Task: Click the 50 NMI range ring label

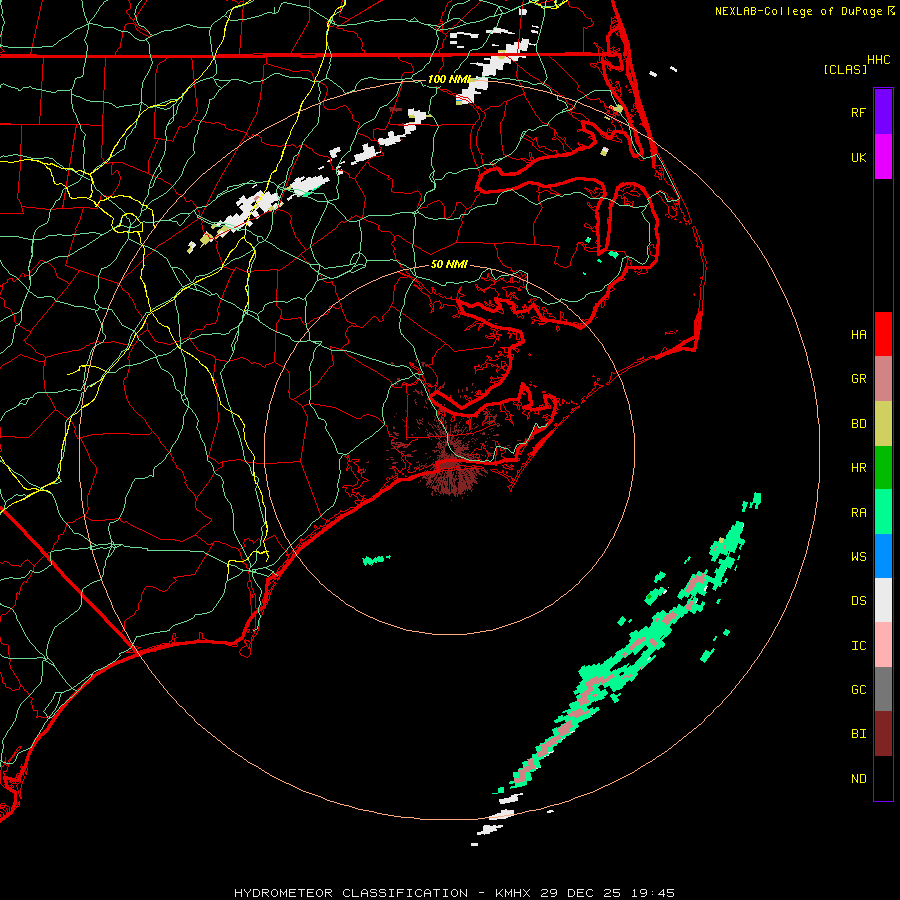Action: pyautogui.click(x=449, y=264)
